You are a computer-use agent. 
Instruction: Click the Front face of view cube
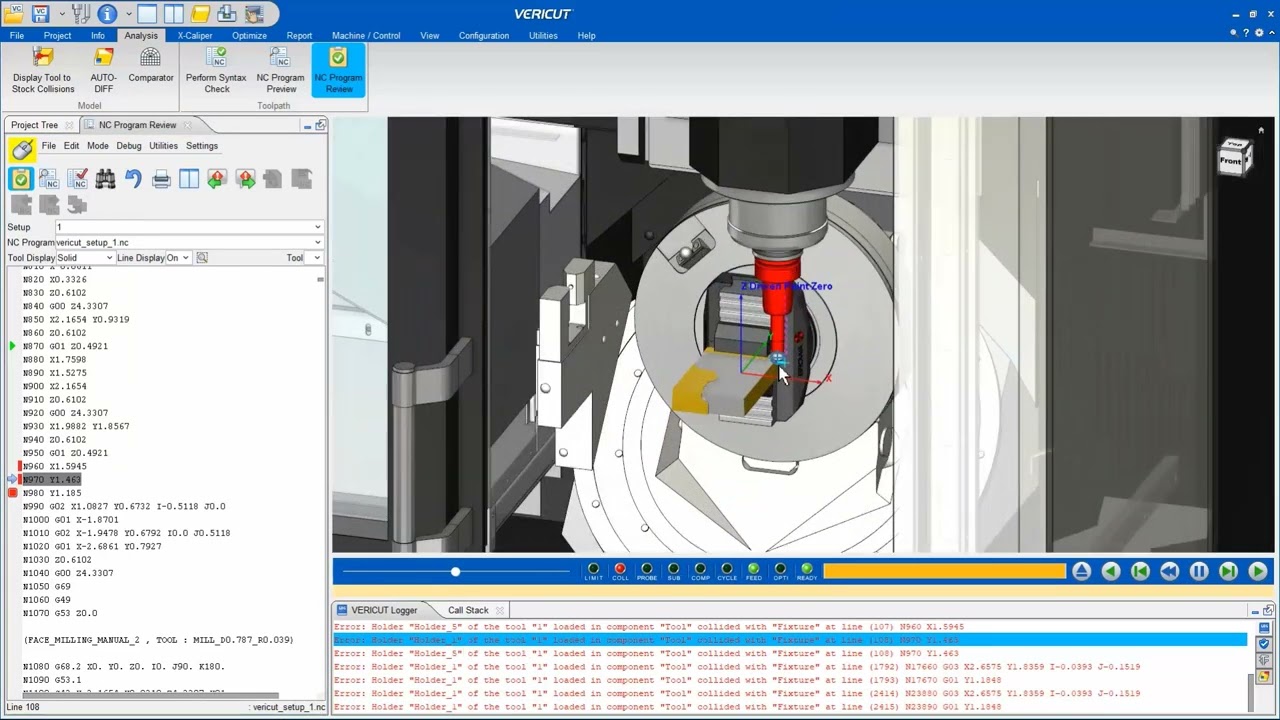pyautogui.click(x=1230, y=161)
